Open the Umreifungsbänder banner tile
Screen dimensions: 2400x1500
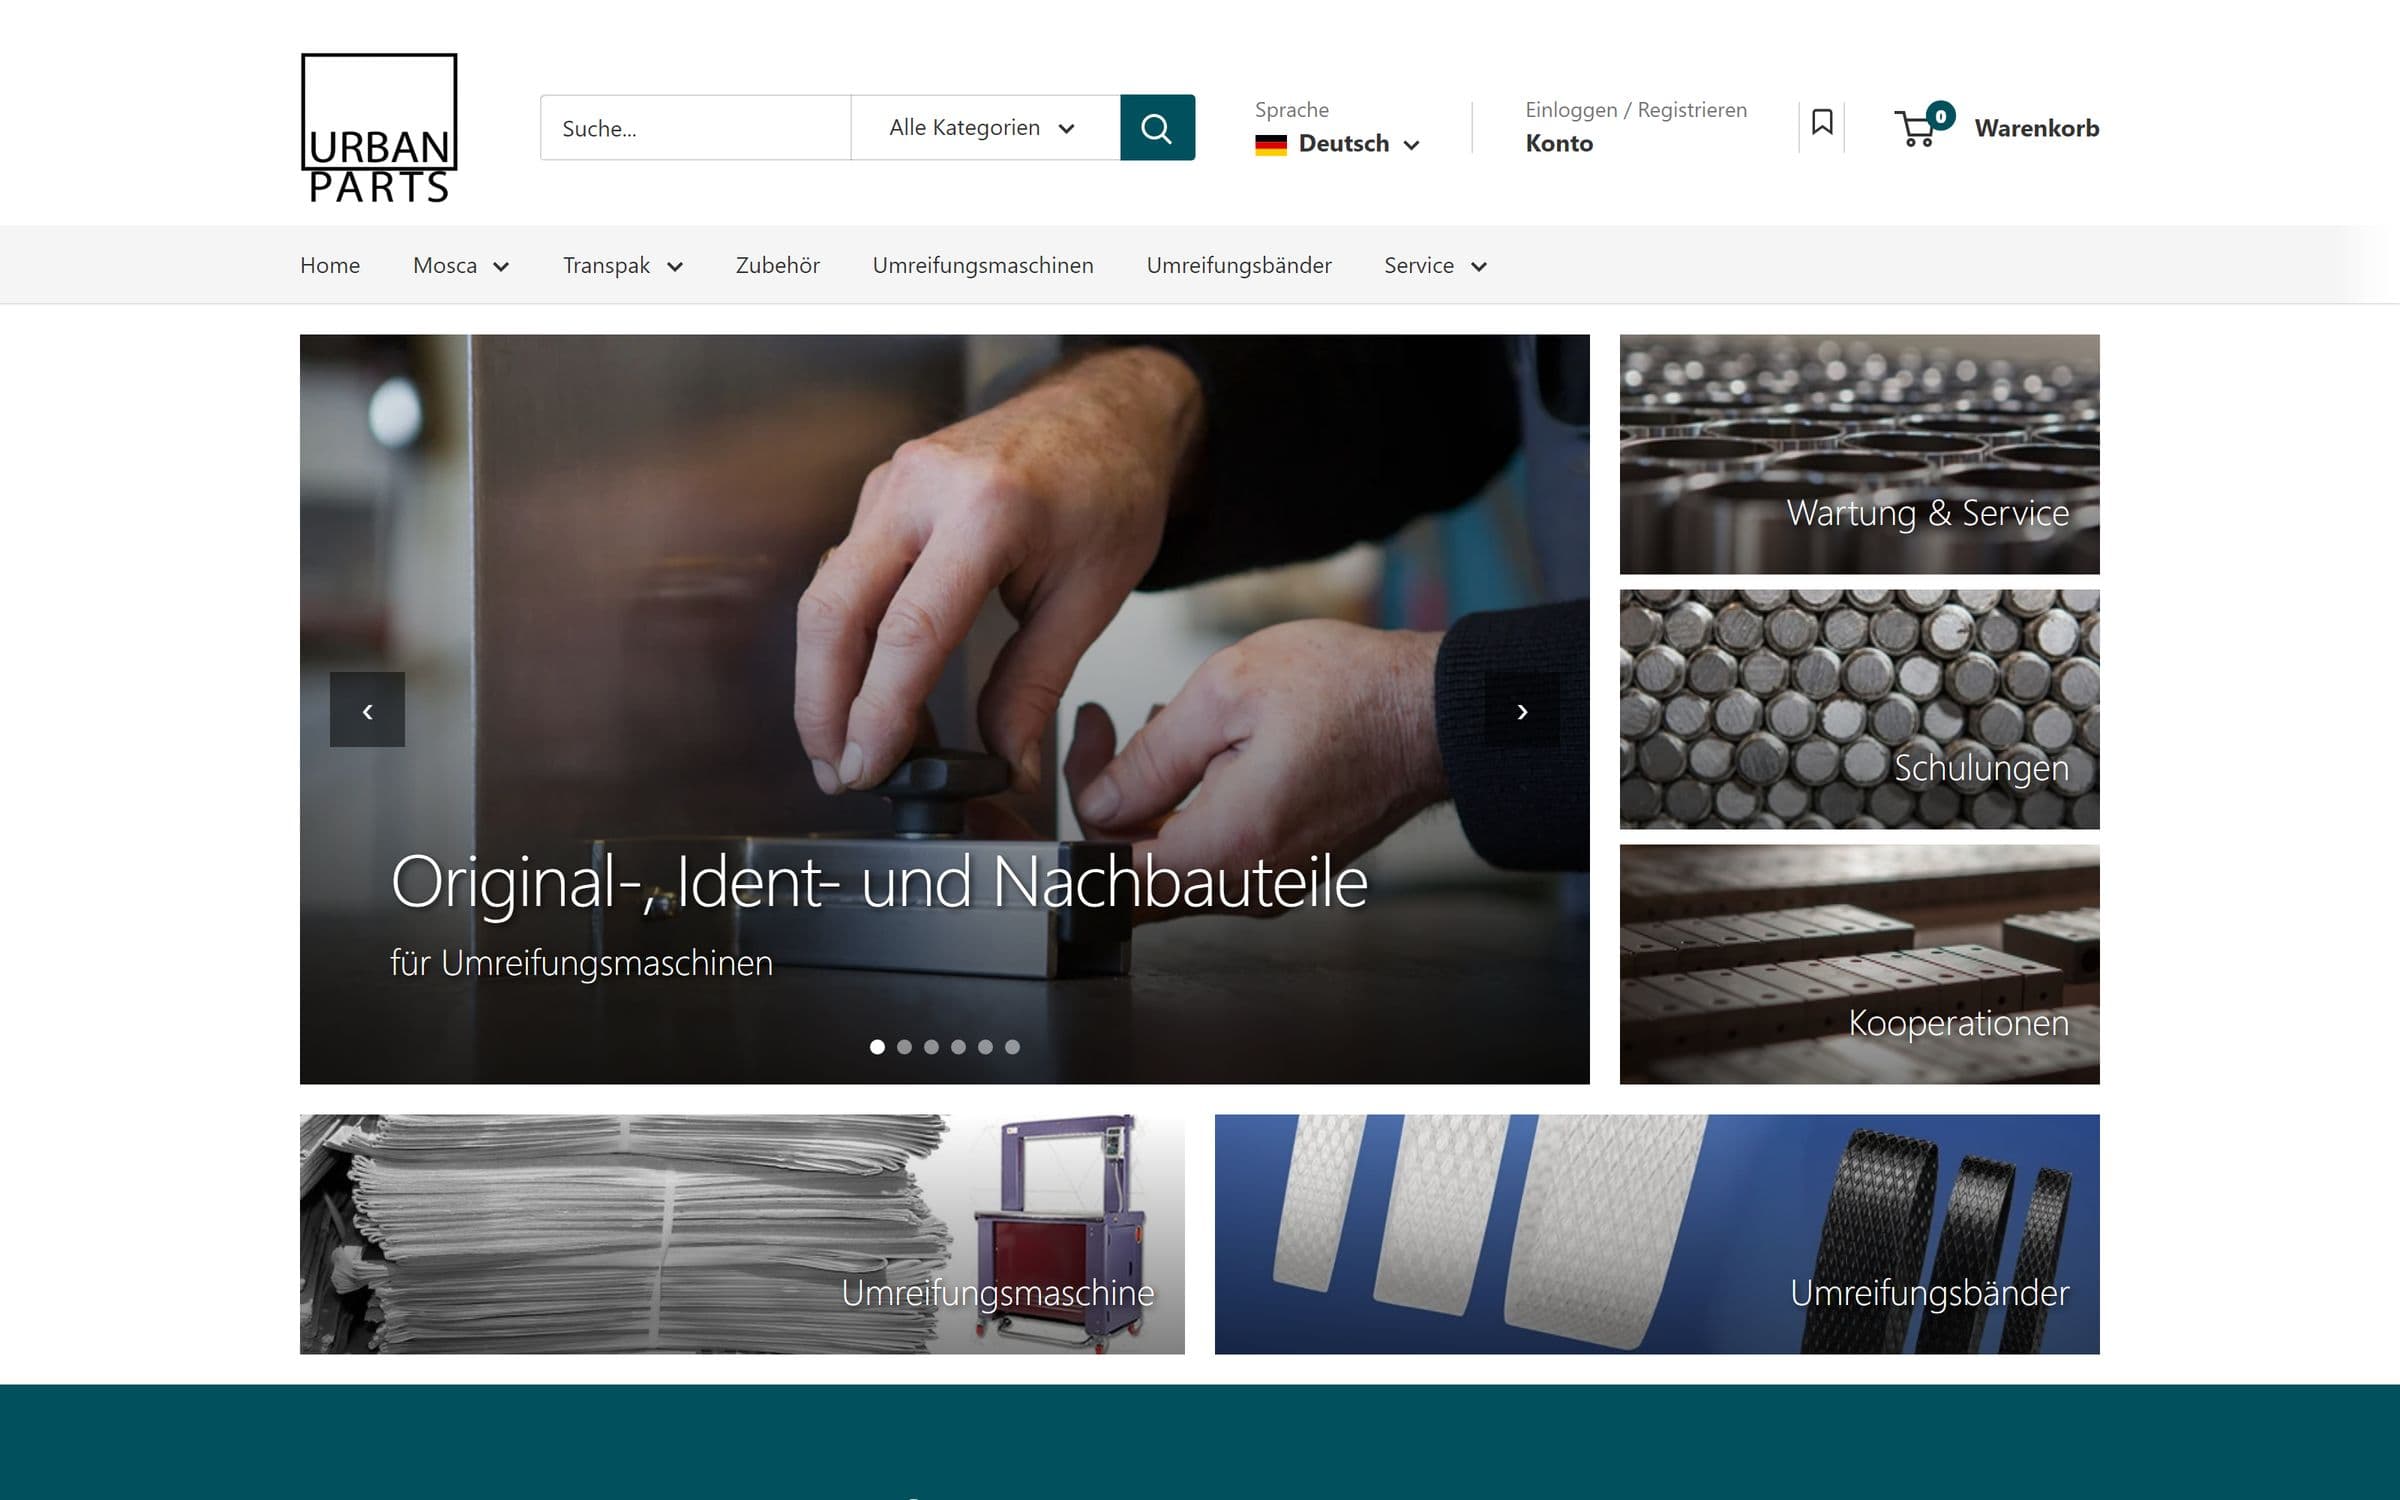pyautogui.click(x=1657, y=1234)
